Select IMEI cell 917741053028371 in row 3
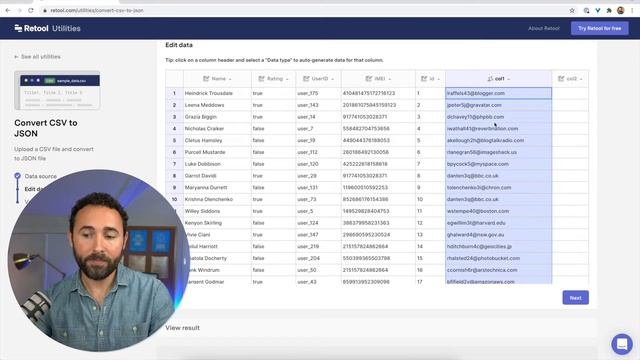 tap(378, 117)
